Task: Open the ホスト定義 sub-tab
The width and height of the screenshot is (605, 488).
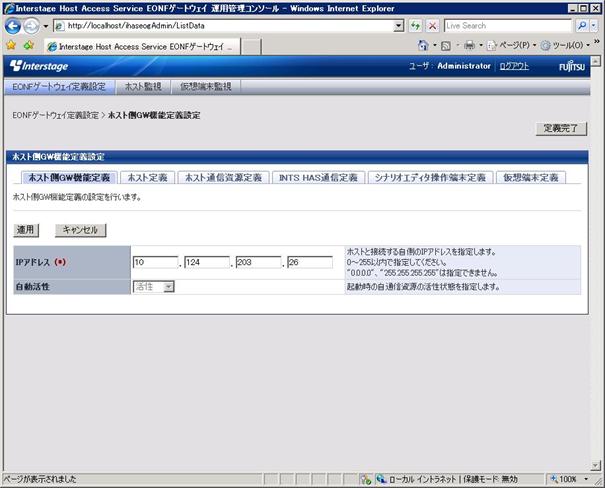Action: (147, 177)
